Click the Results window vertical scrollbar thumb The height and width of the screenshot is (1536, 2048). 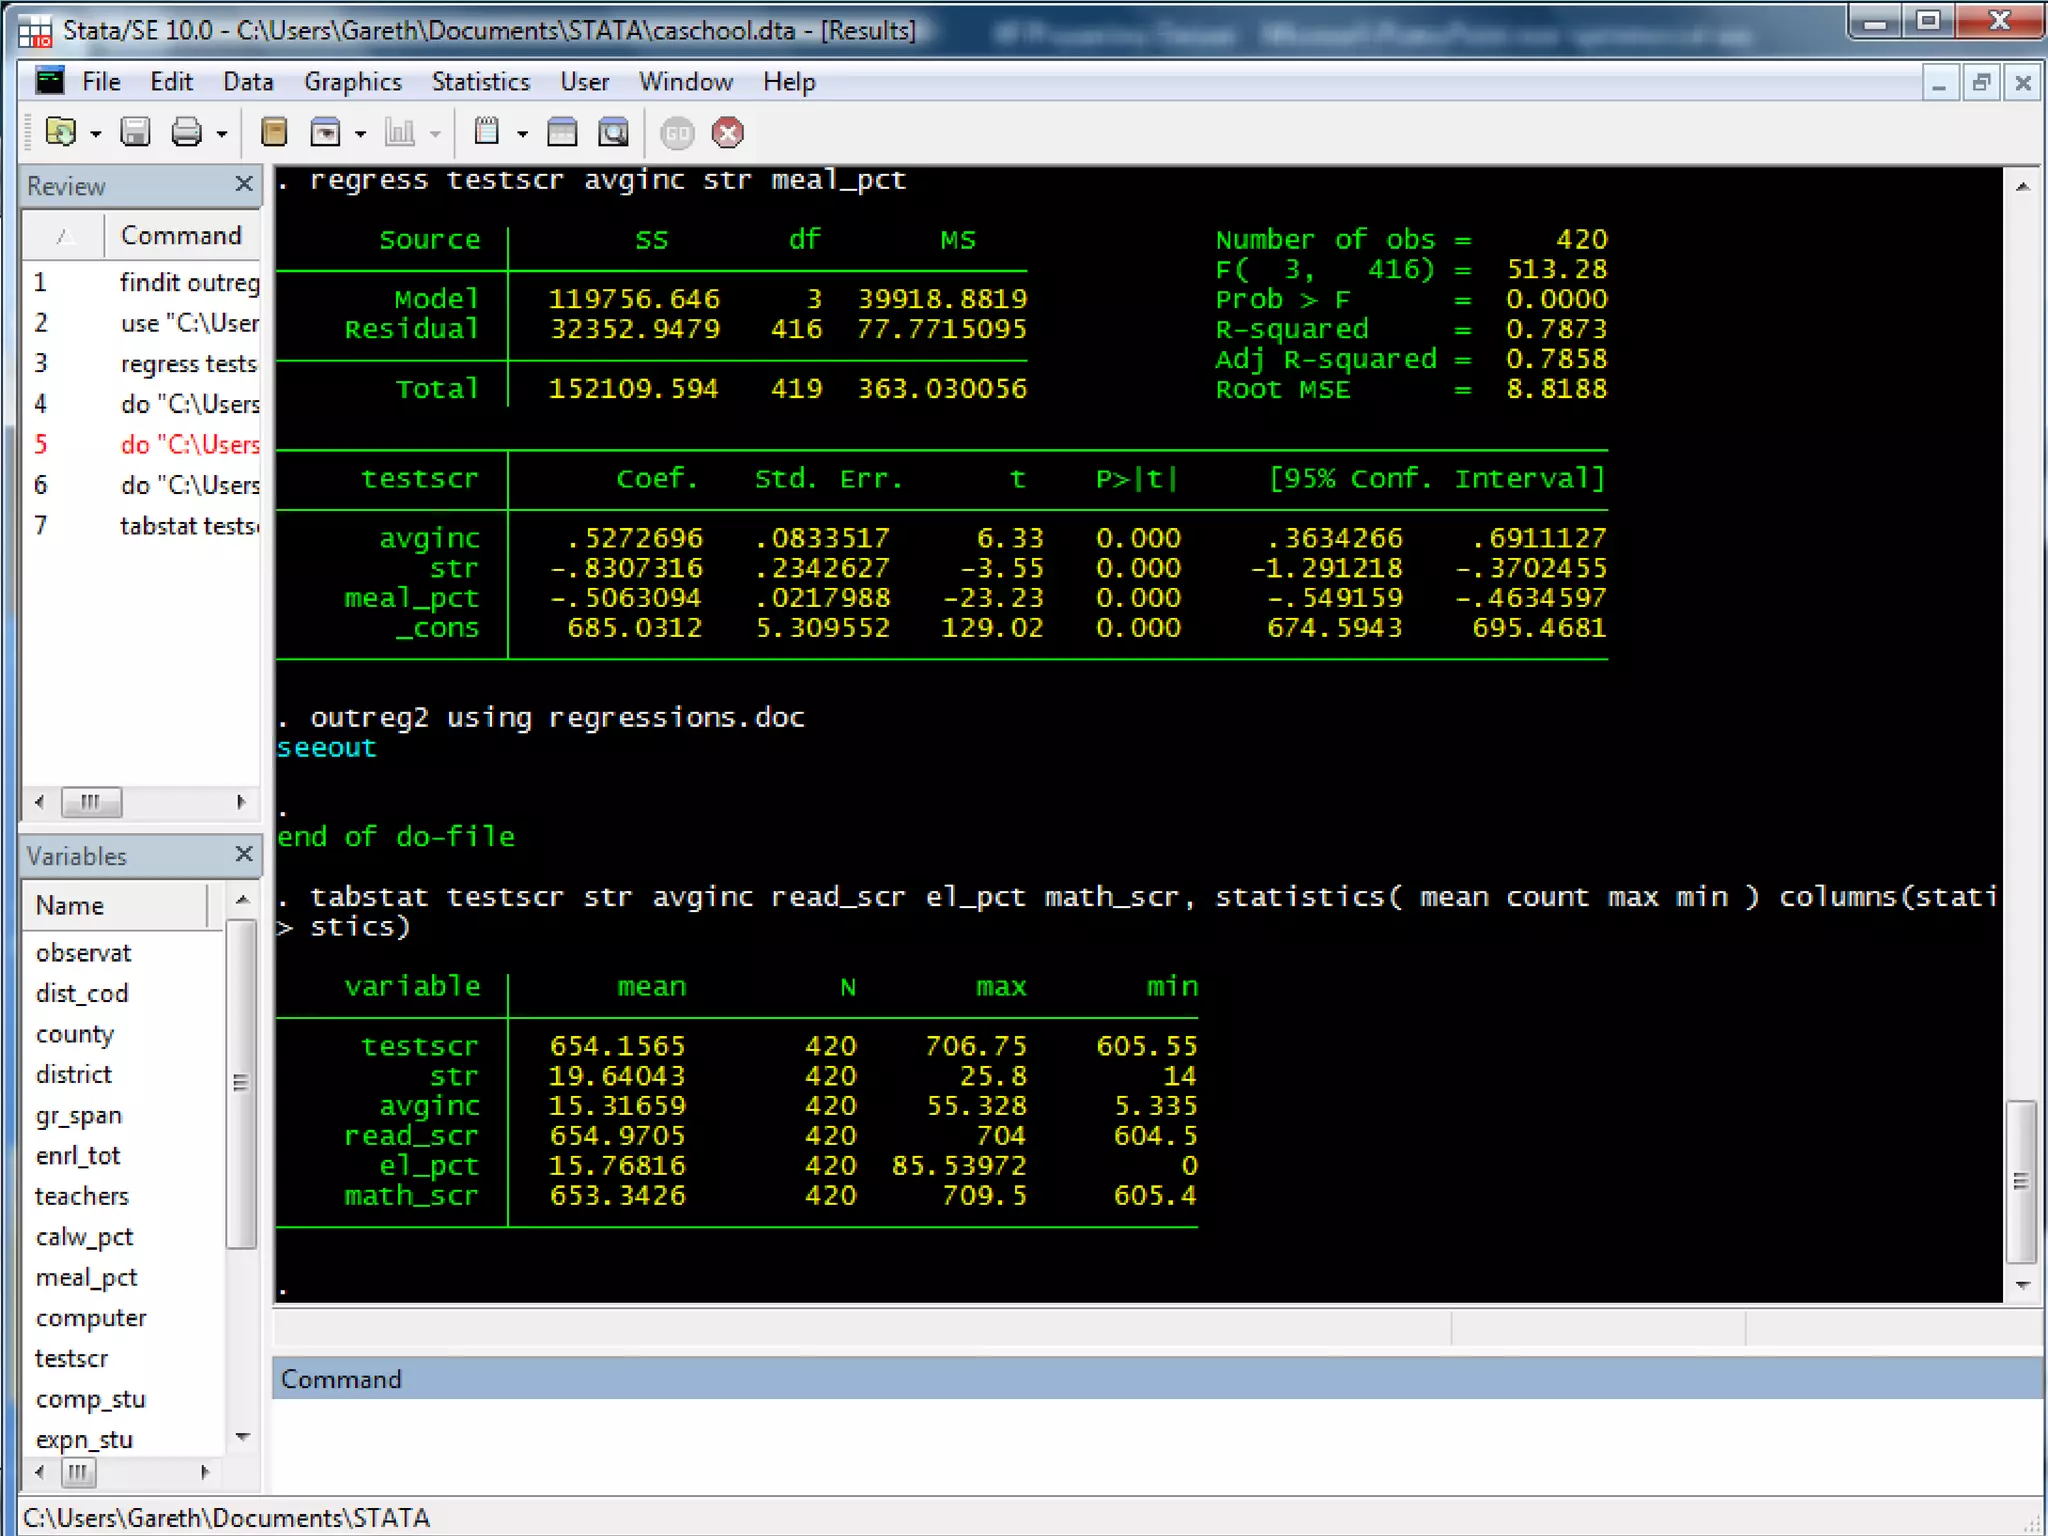[2021, 1181]
